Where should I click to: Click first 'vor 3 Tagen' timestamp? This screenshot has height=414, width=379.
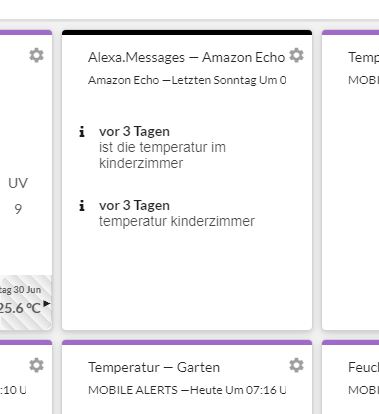click(134, 132)
